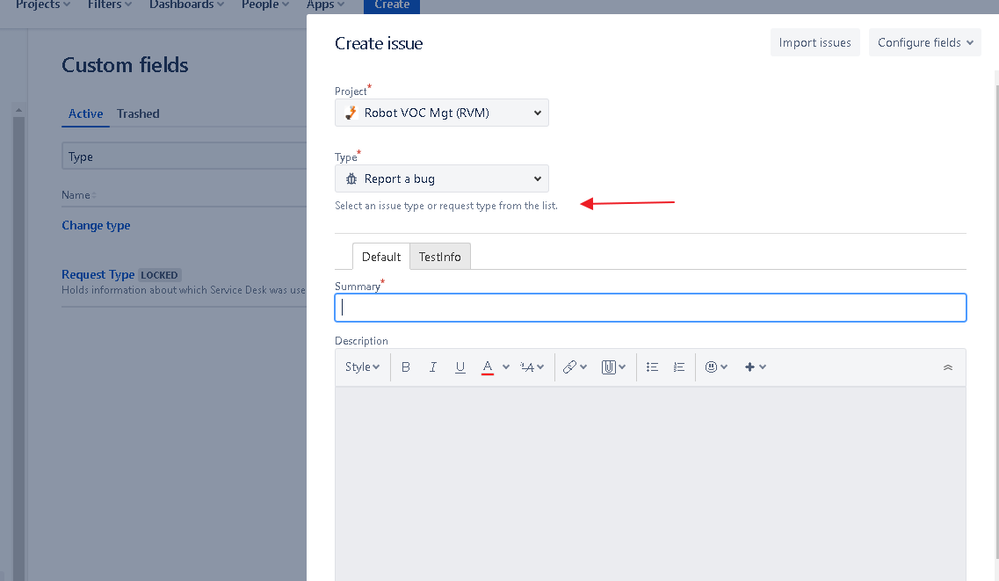Click the left sidebar scroll up arrow
The width and height of the screenshot is (999, 581).
(18, 110)
